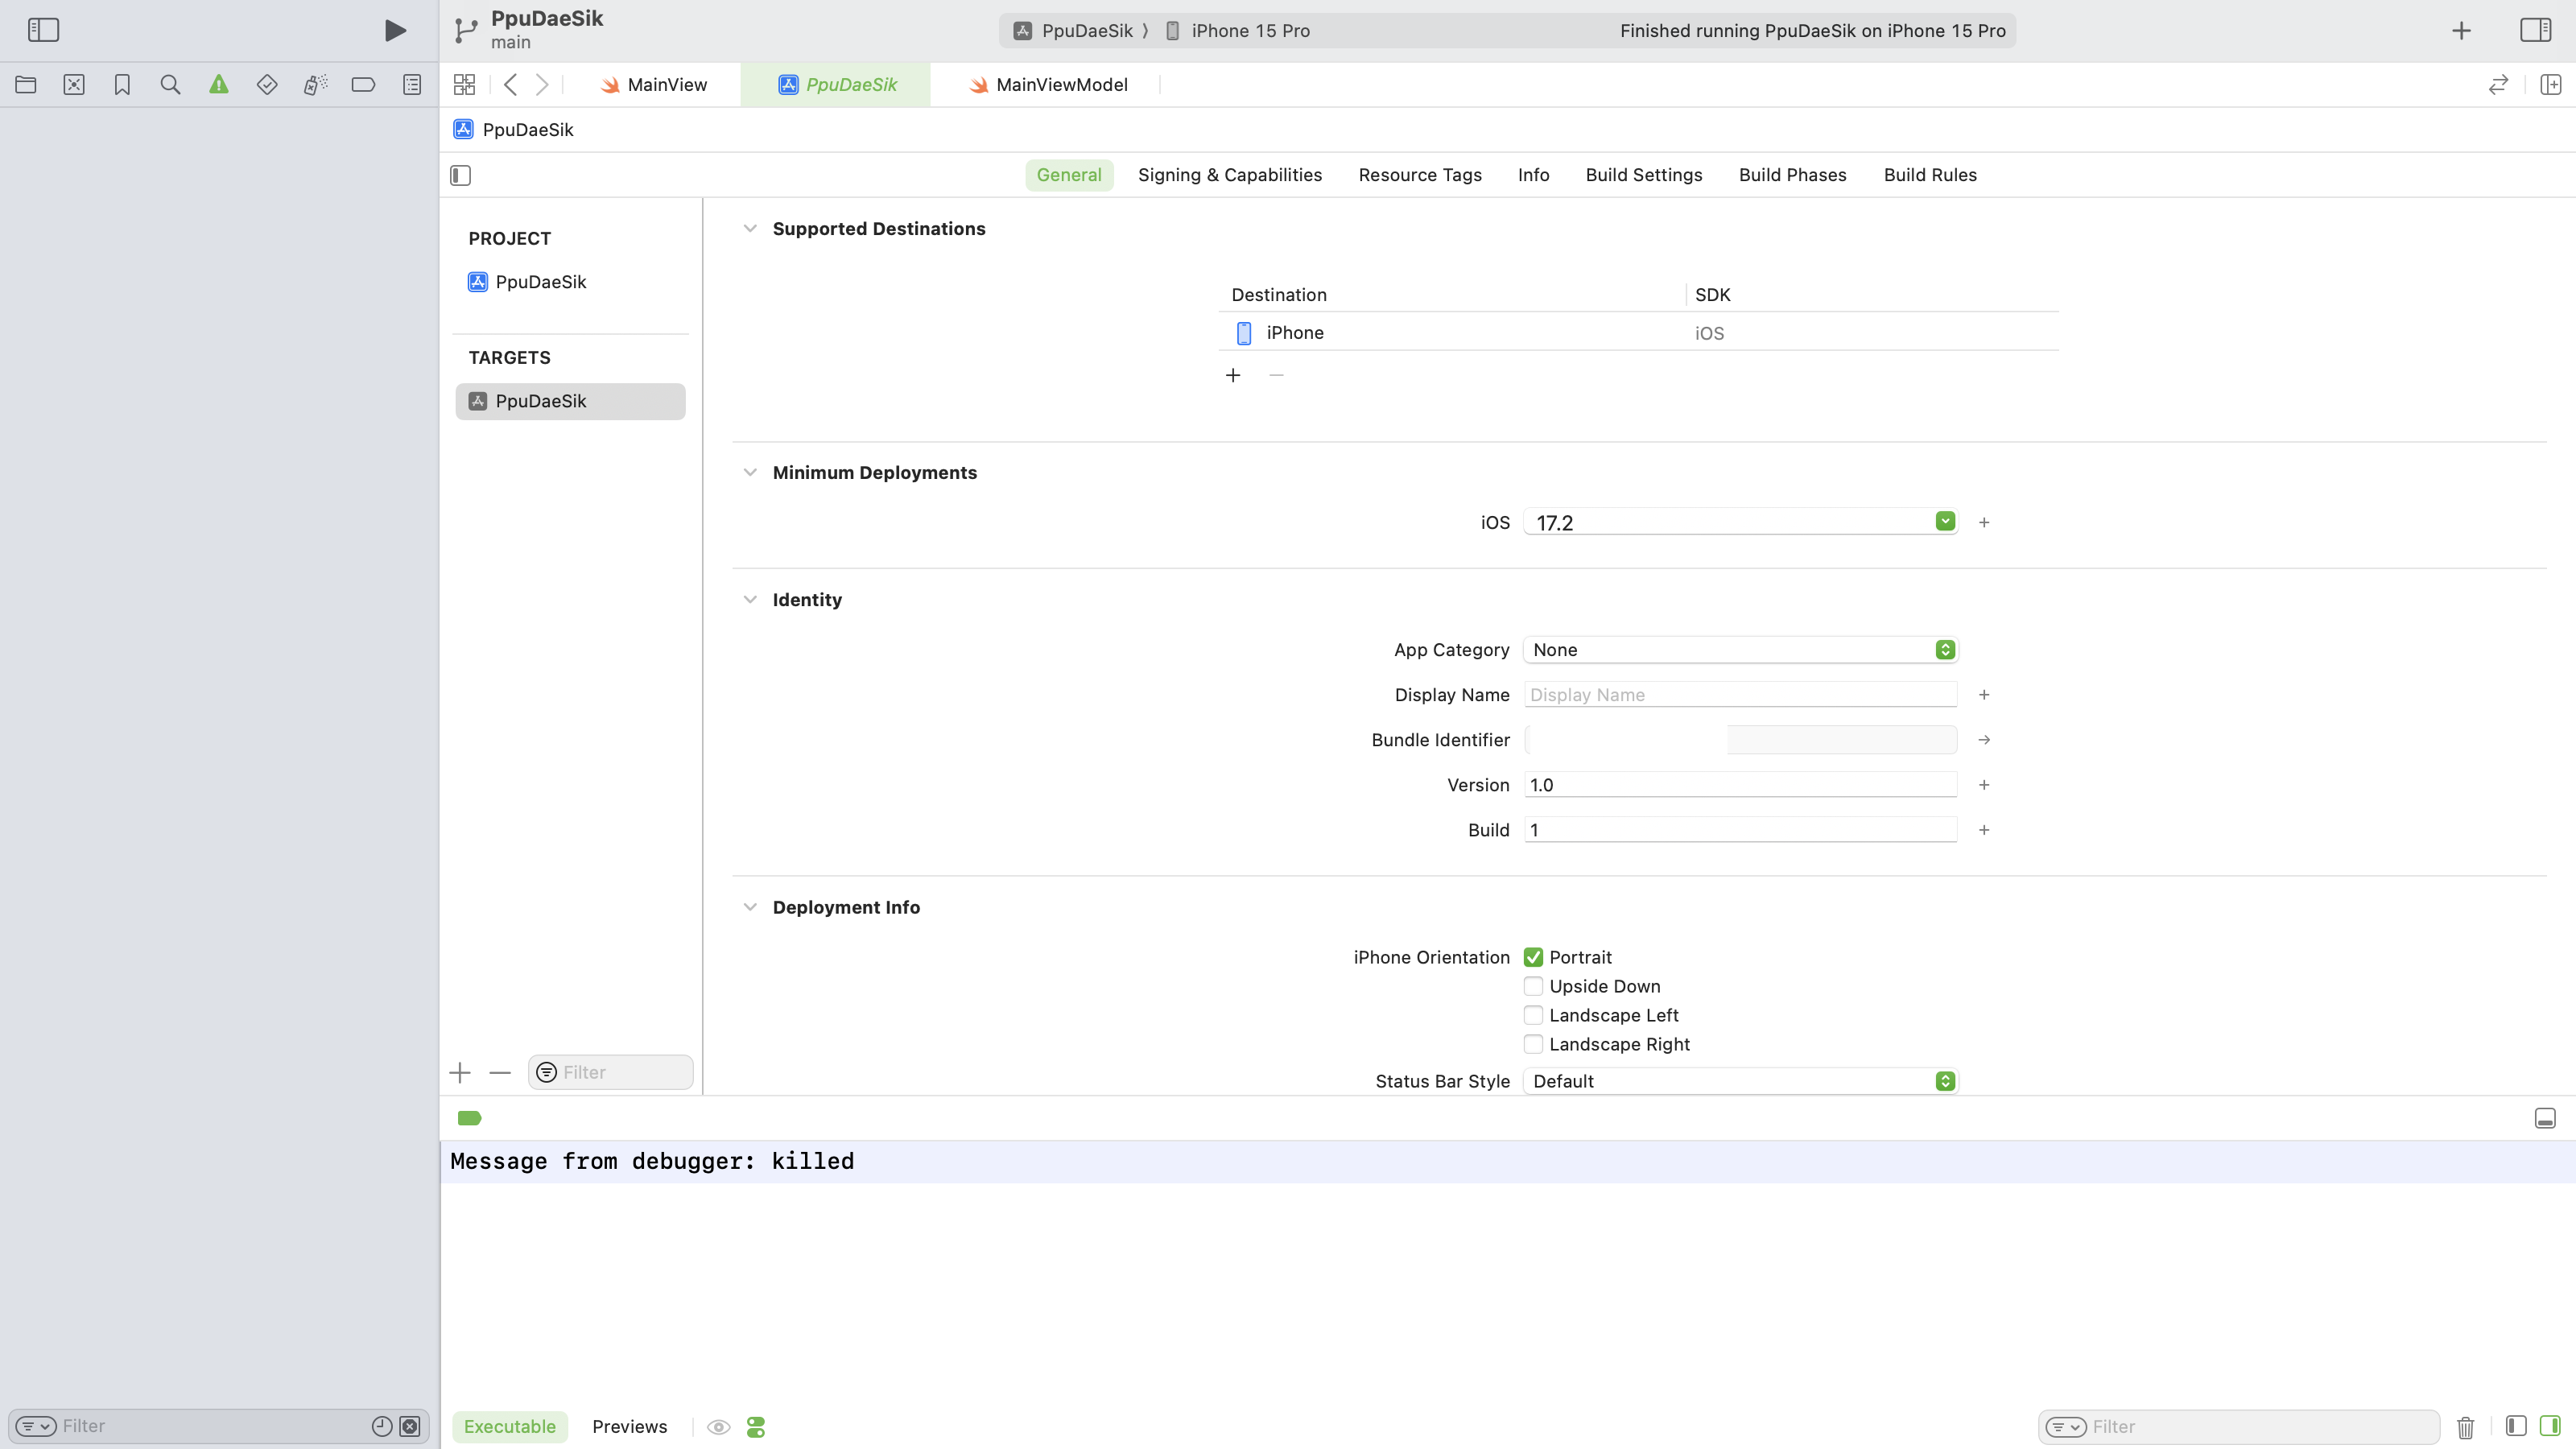Switch to the MainViewModel tab
Viewport: 2576px width, 1449px height.
[1048, 85]
